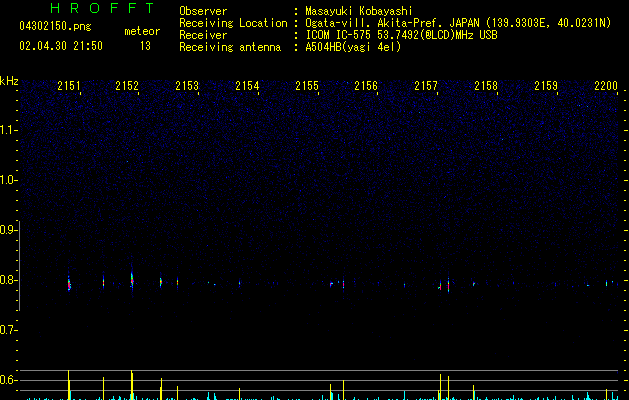Click the date stamp 02.04.30 21:50
This screenshot has width=629, height=400.
[x=61, y=46]
